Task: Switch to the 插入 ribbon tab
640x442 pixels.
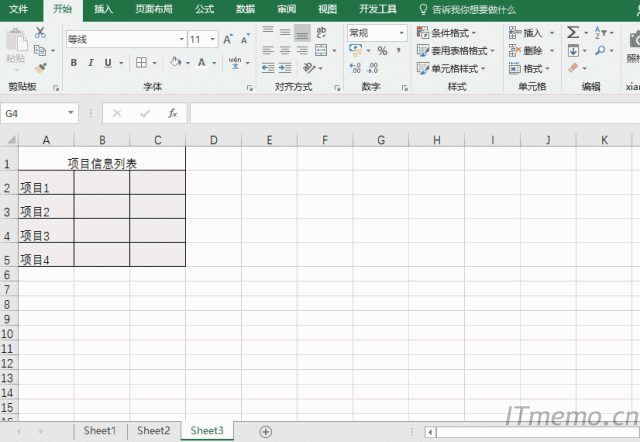Action: point(103,9)
